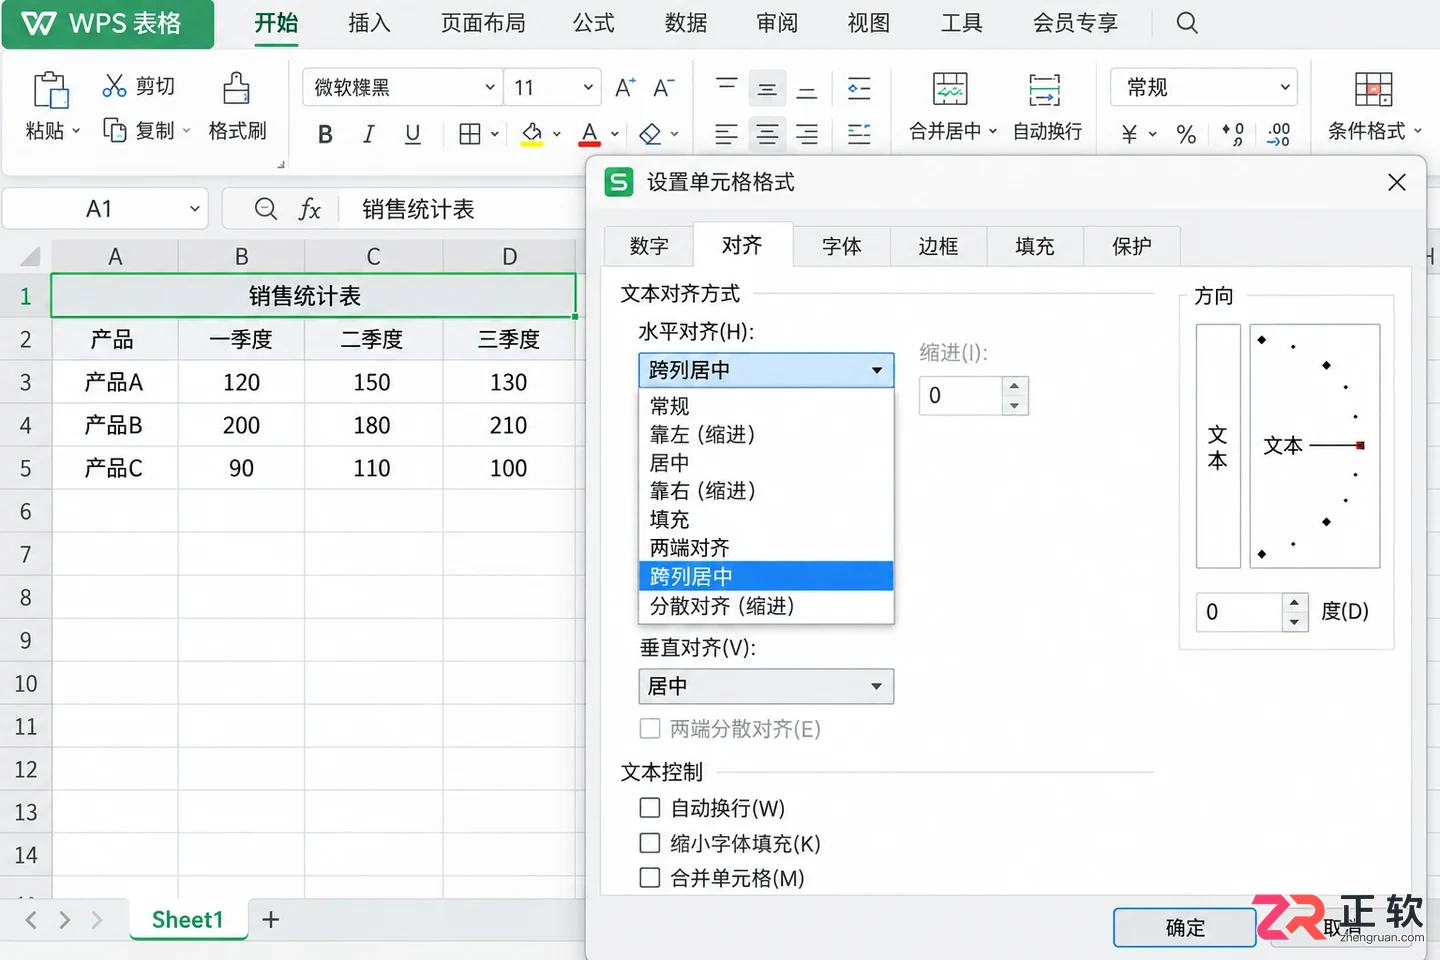Toggle Bold formatting
1440x960 pixels.
[325, 134]
